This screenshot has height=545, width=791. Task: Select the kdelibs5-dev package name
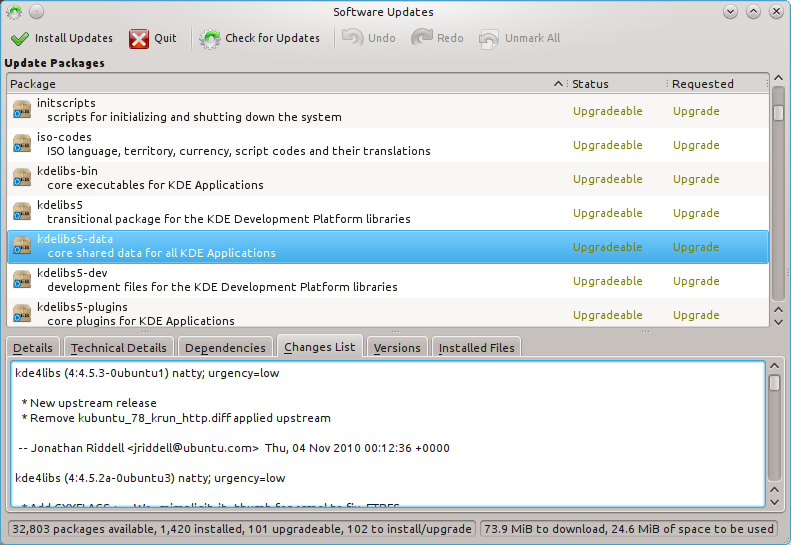coord(72,273)
